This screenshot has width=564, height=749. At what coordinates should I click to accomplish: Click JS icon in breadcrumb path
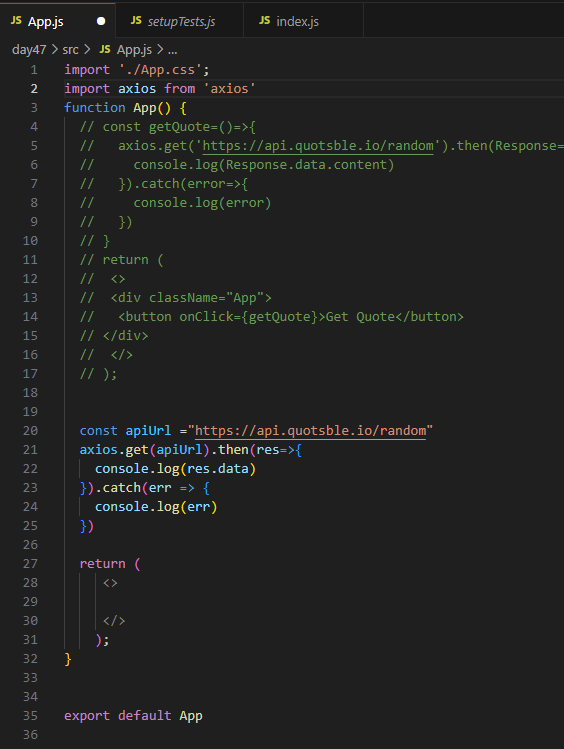pyautogui.click(x=105, y=49)
